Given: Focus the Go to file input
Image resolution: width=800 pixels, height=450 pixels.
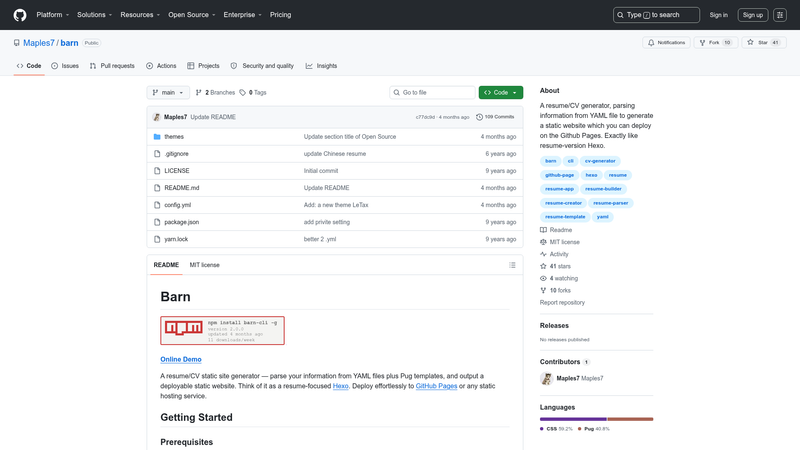Looking at the screenshot, I should [x=432, y=92].
